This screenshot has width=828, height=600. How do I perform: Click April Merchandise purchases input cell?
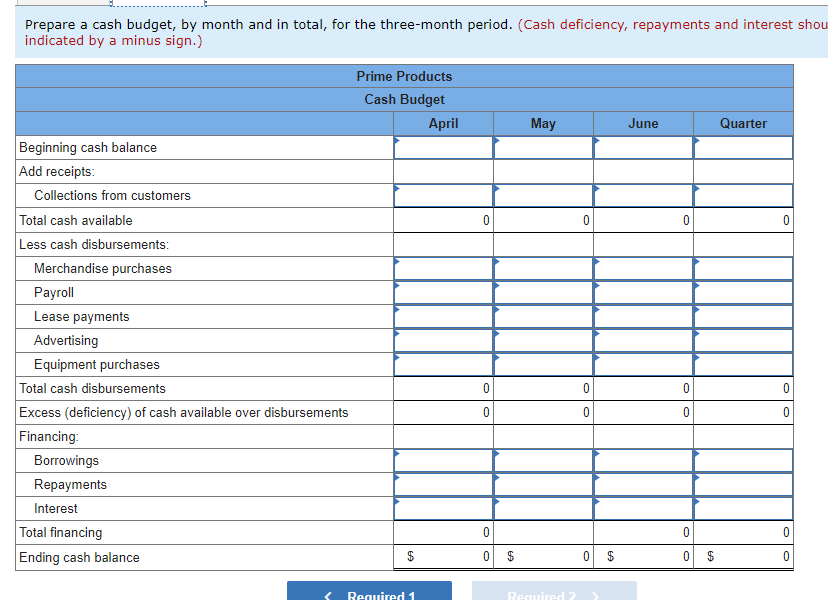click(443, 268)
